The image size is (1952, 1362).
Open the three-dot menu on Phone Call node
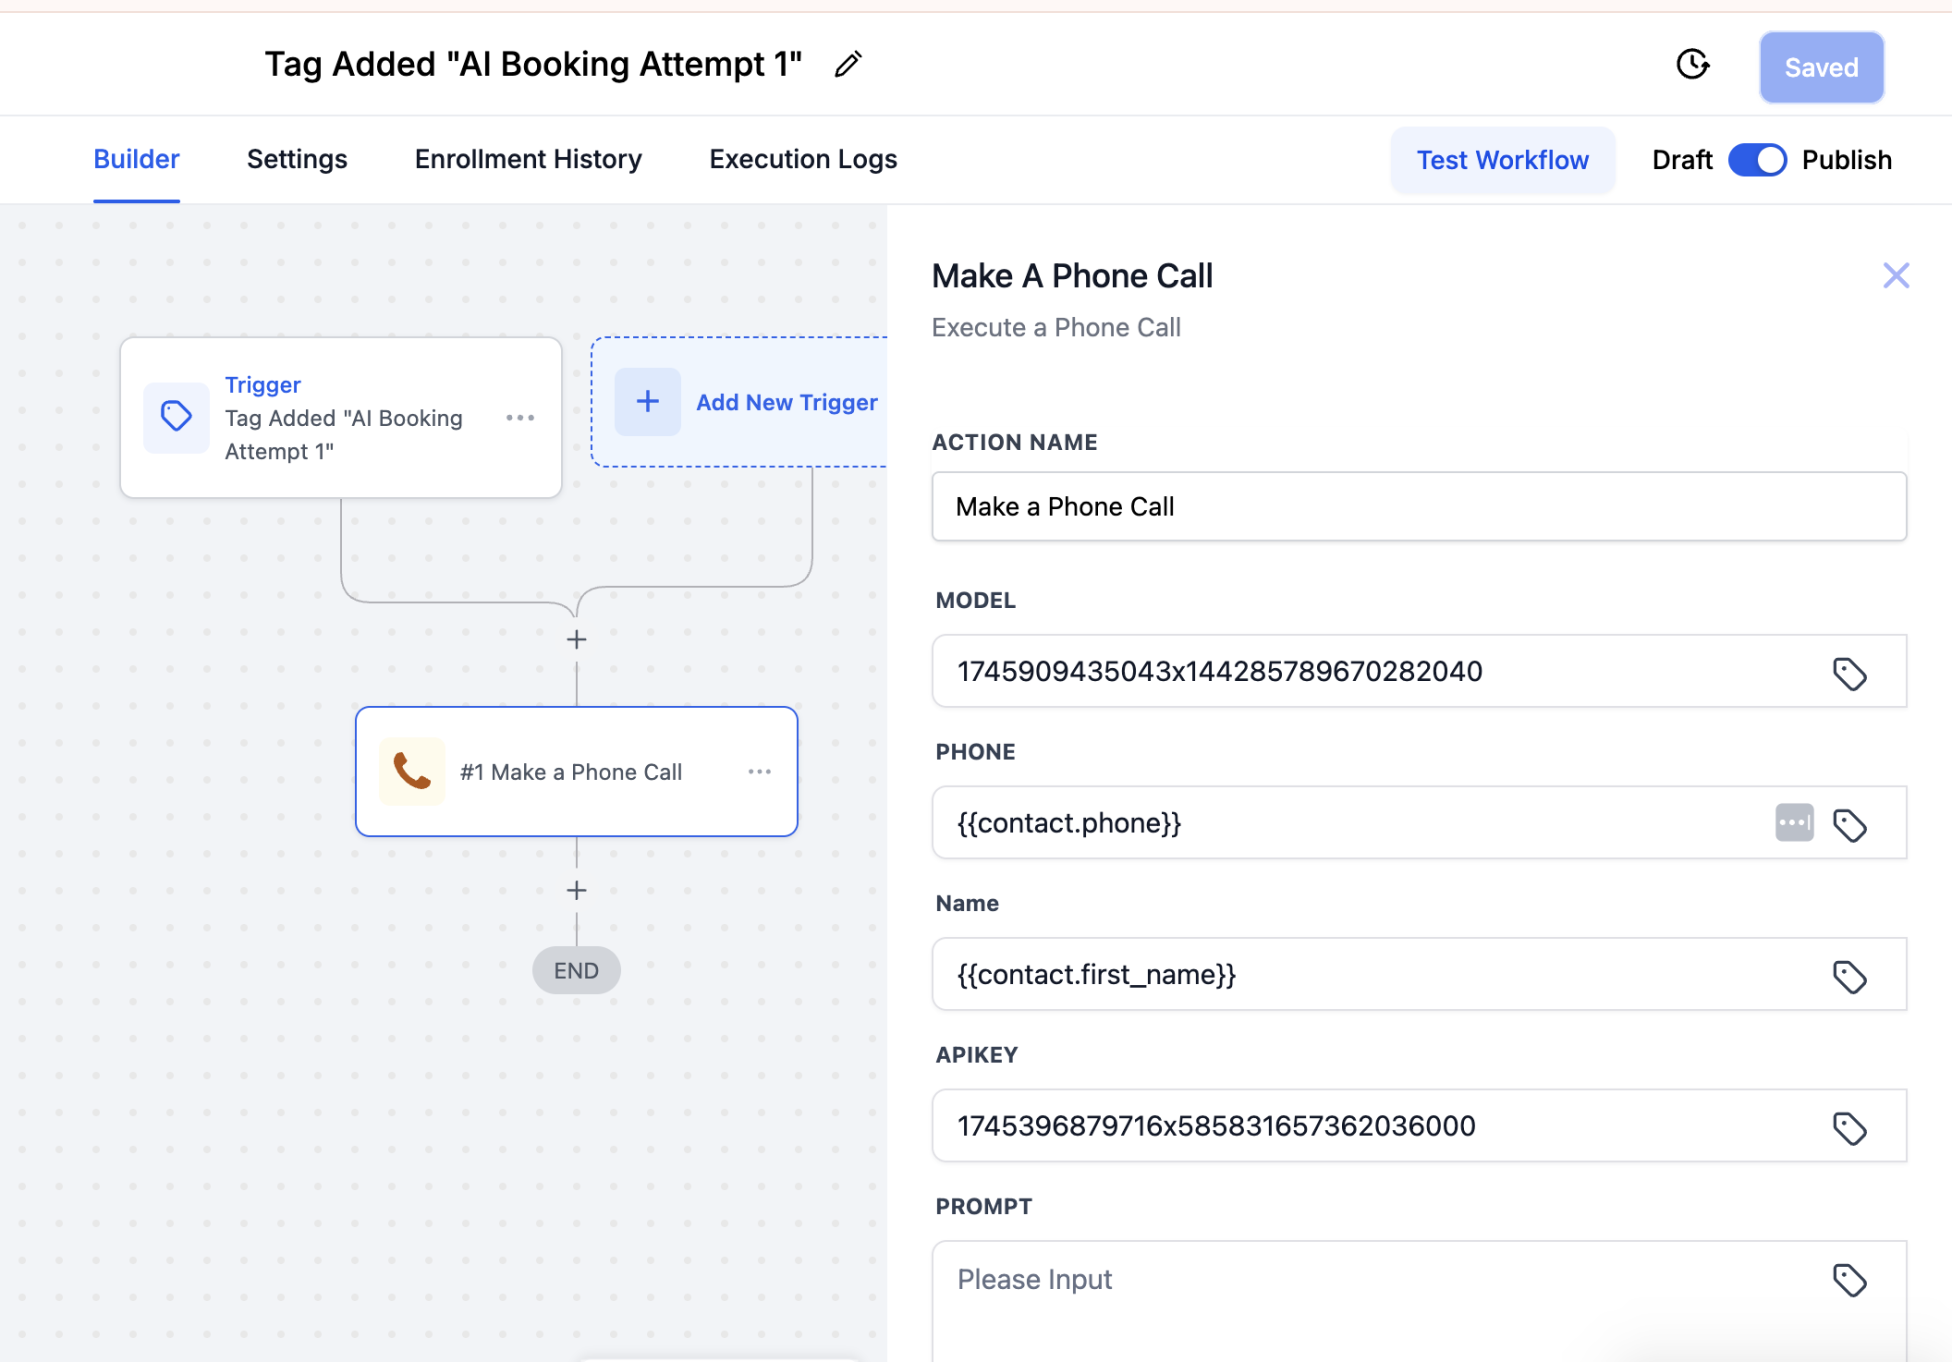click(x=759, y=771)
